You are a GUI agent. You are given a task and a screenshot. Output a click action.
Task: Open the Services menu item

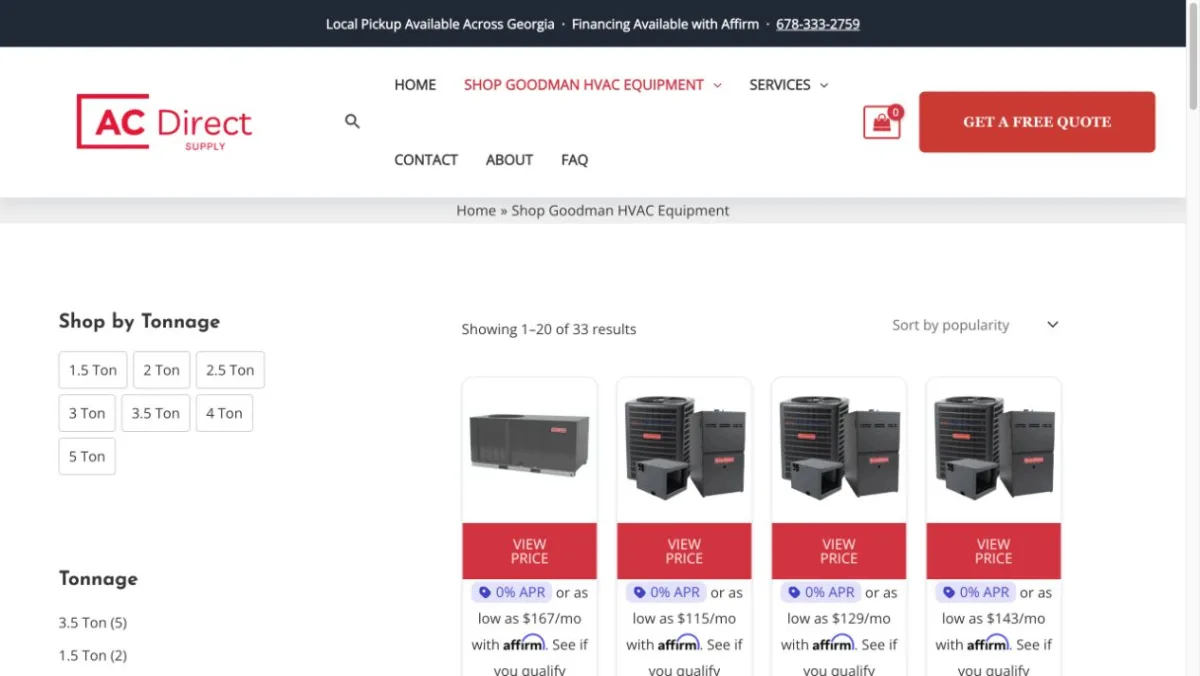[x=780, y=85]
